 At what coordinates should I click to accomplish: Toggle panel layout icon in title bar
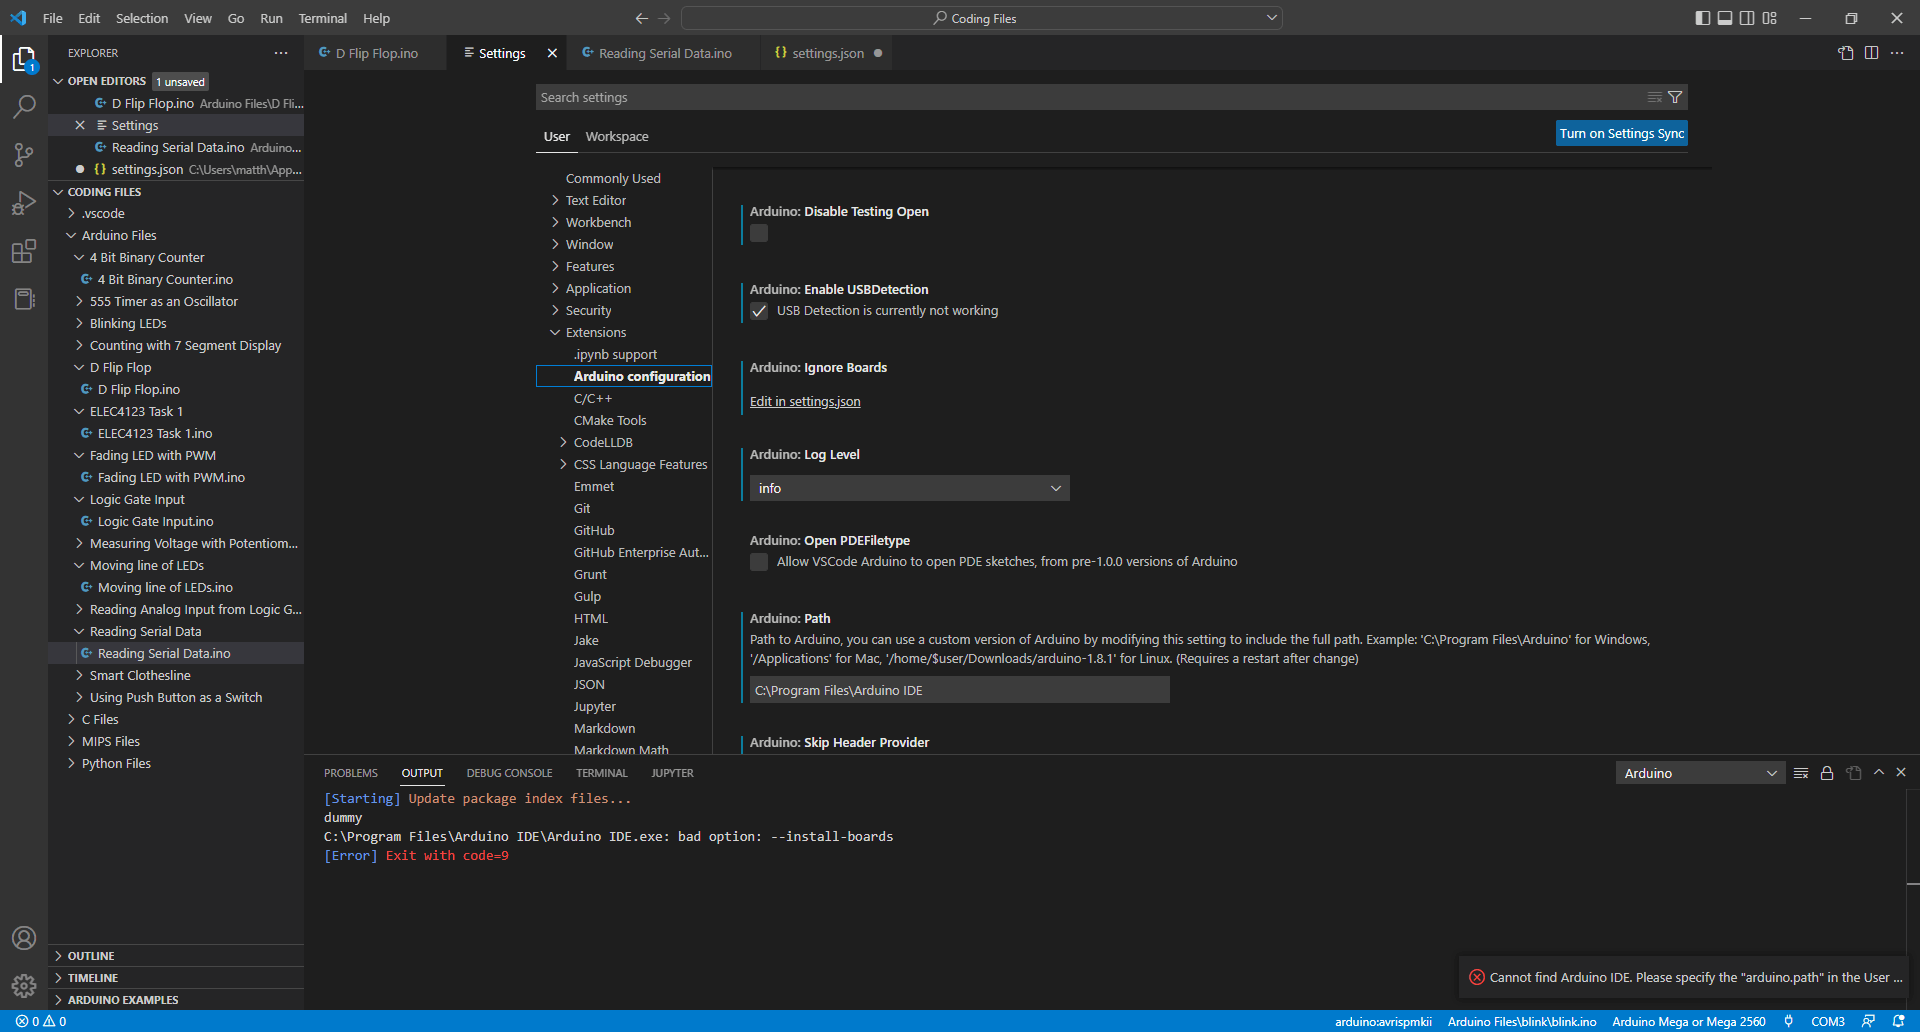[1725, 18]
